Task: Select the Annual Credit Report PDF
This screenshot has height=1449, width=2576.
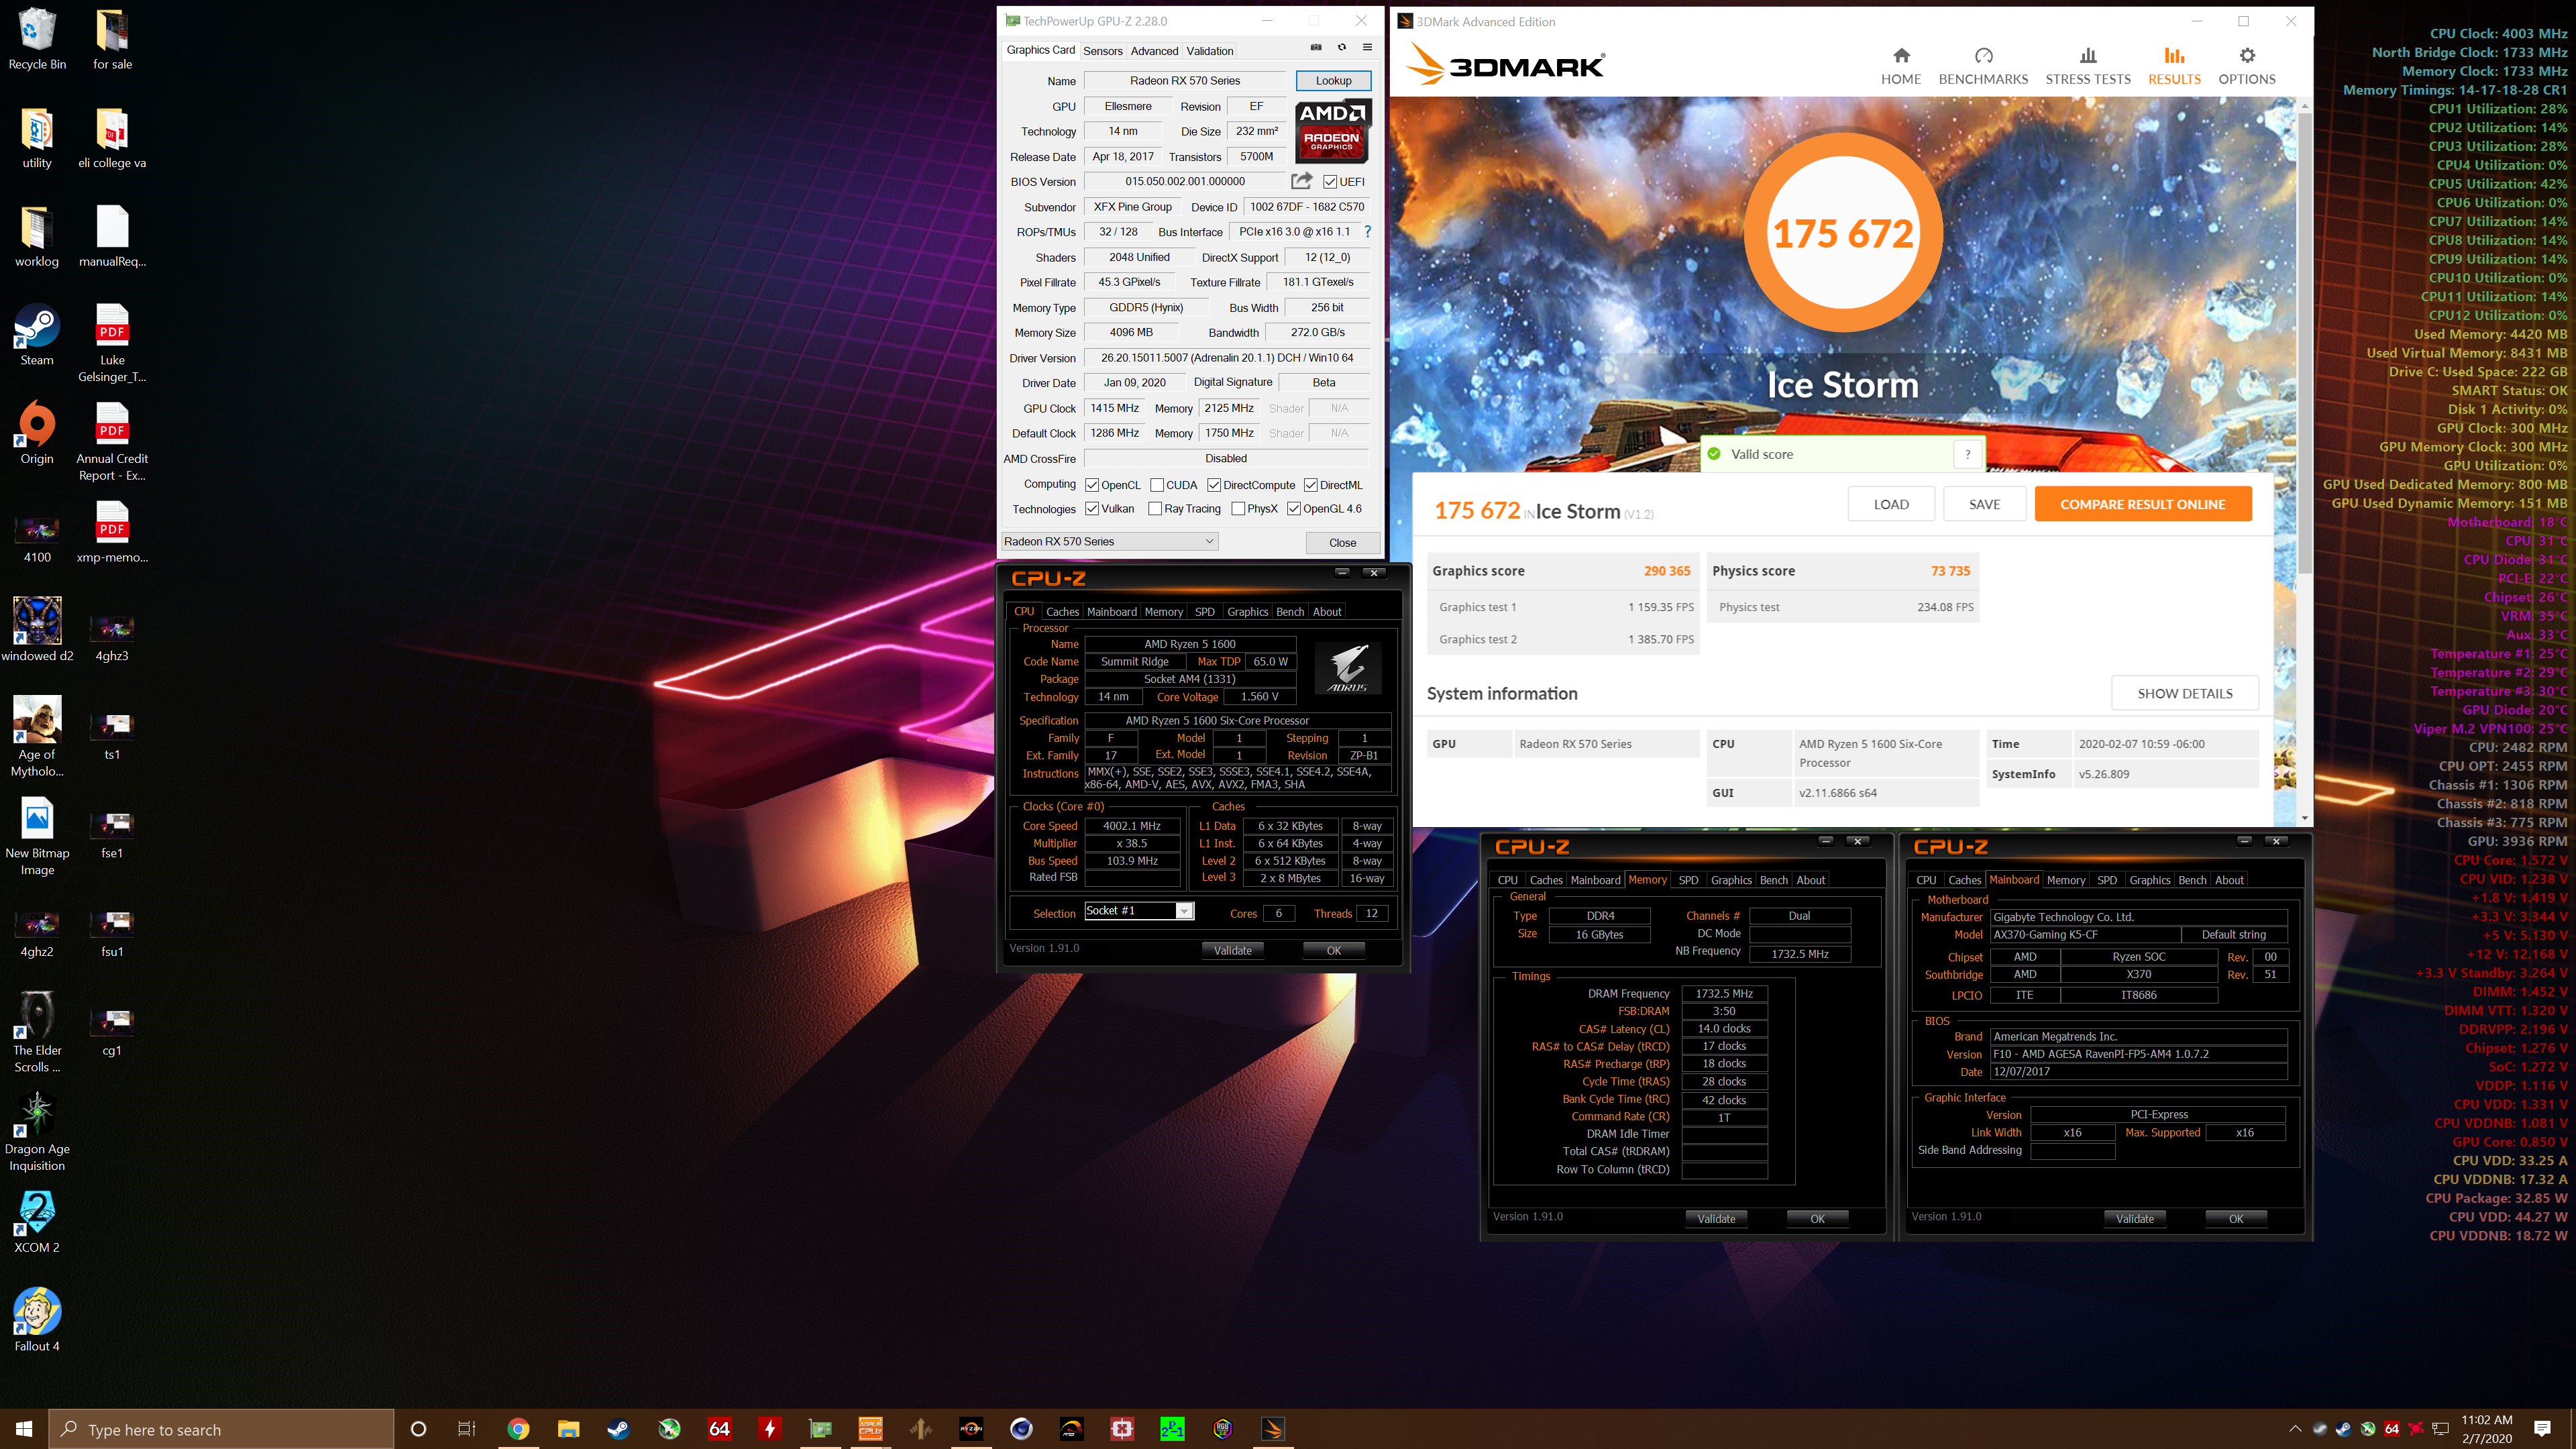Action: 112,441
